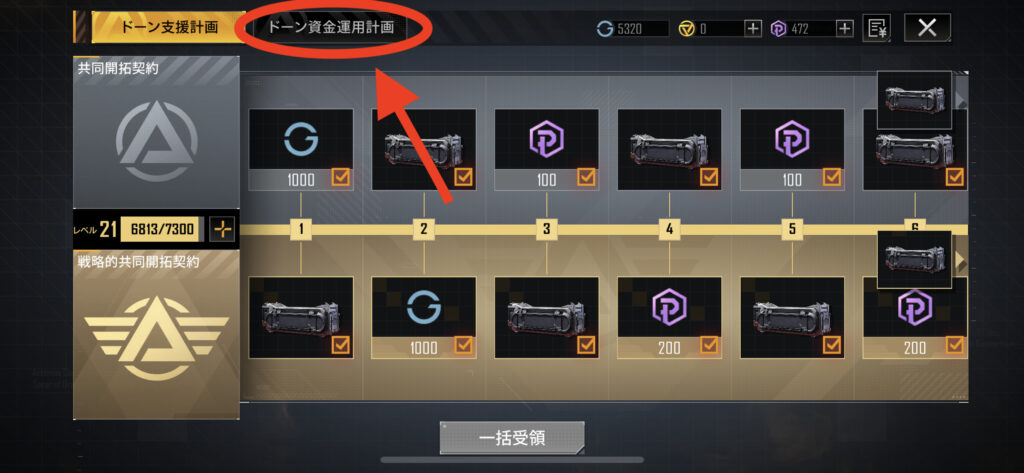The width and height of the screenshot is (1024, 473).
Task: Toggle the checkbox on level 1 premium crate
Action: click(341, 344)
